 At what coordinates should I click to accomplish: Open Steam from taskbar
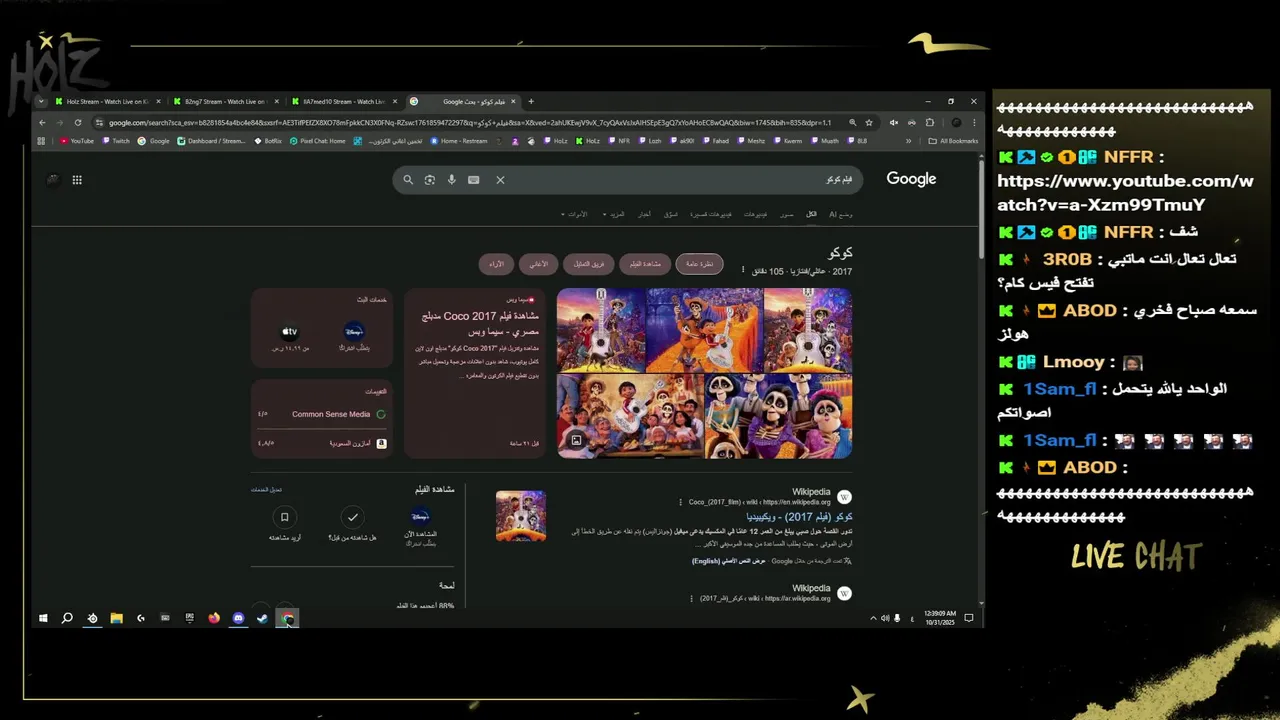pos(262,619)
